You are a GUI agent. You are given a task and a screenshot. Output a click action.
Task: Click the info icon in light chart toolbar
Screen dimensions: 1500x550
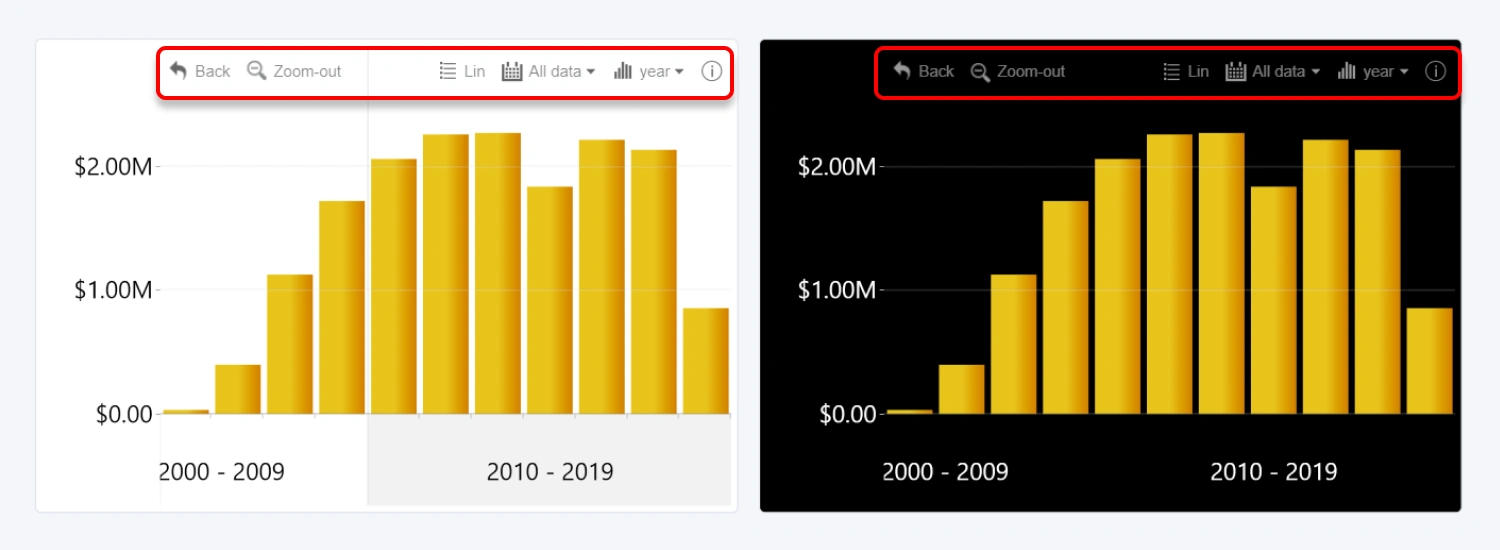pyautogui.click(x=711, y=71)
